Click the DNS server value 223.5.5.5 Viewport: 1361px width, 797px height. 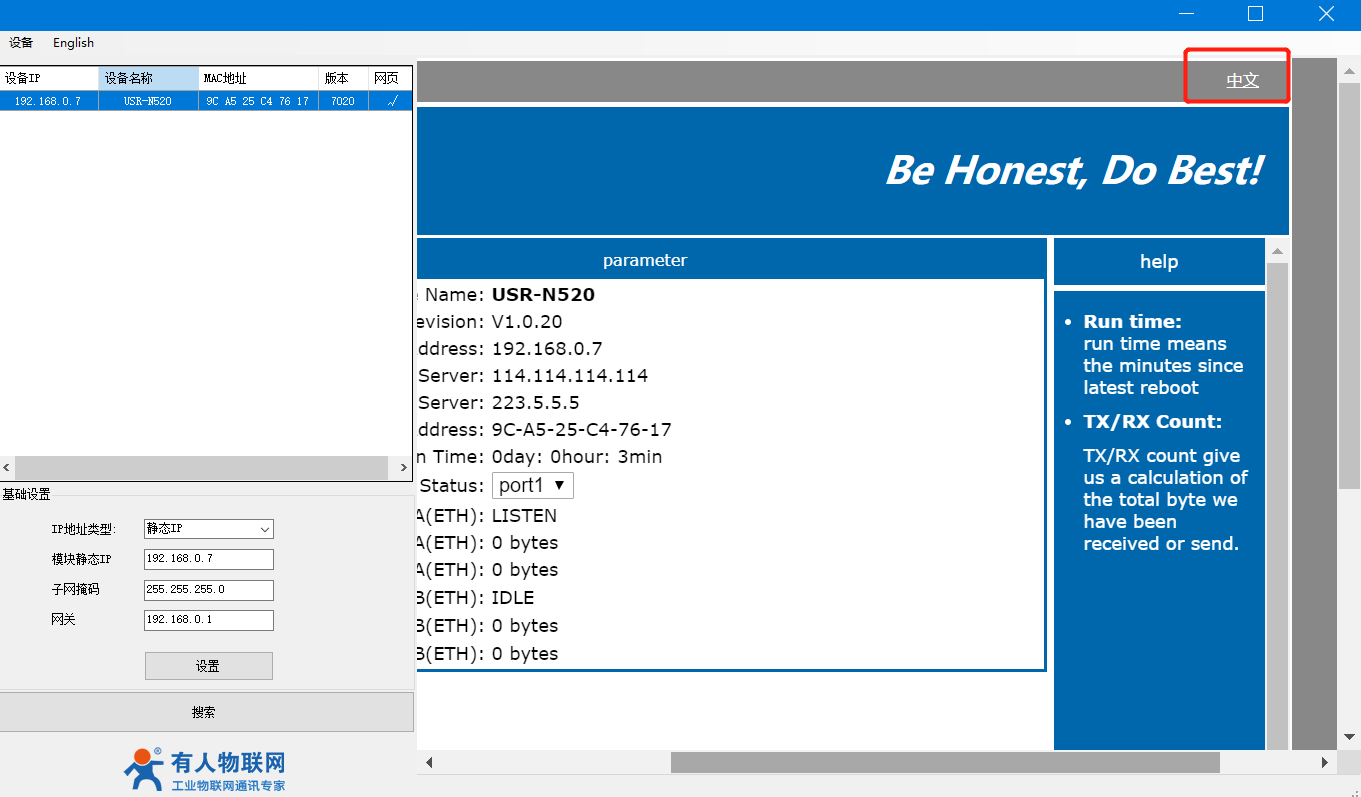point(536,403)
